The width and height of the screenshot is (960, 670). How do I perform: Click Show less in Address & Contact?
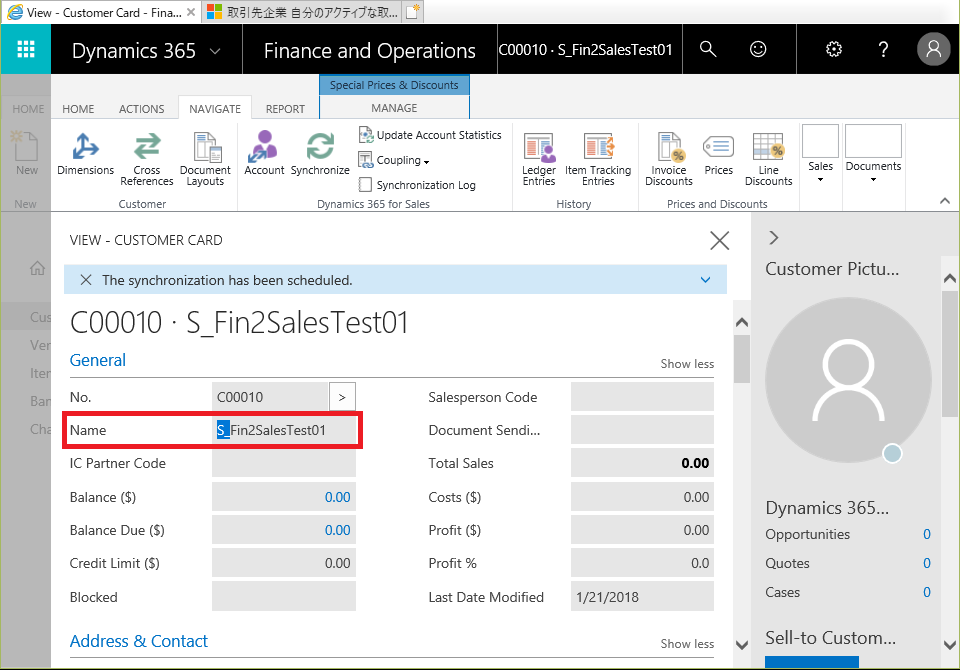click(687, 644)
